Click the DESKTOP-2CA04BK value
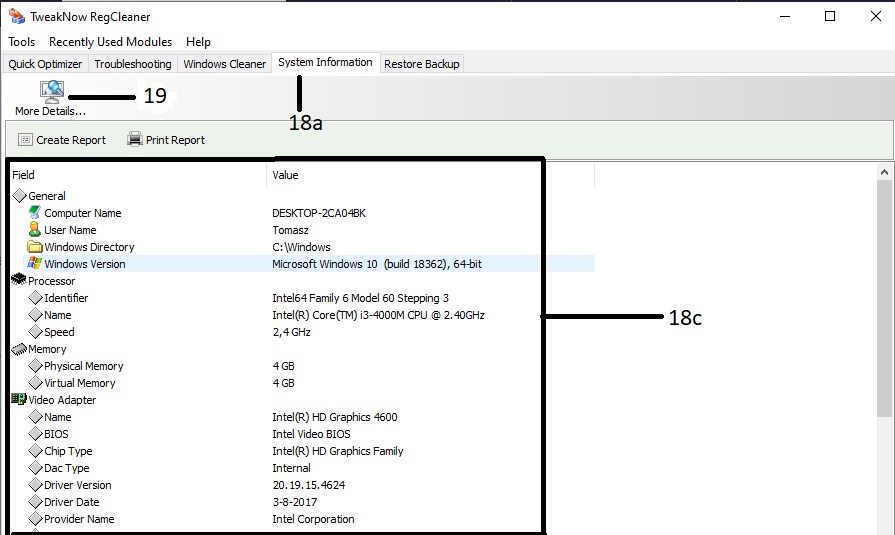 (x=319, y=213)
